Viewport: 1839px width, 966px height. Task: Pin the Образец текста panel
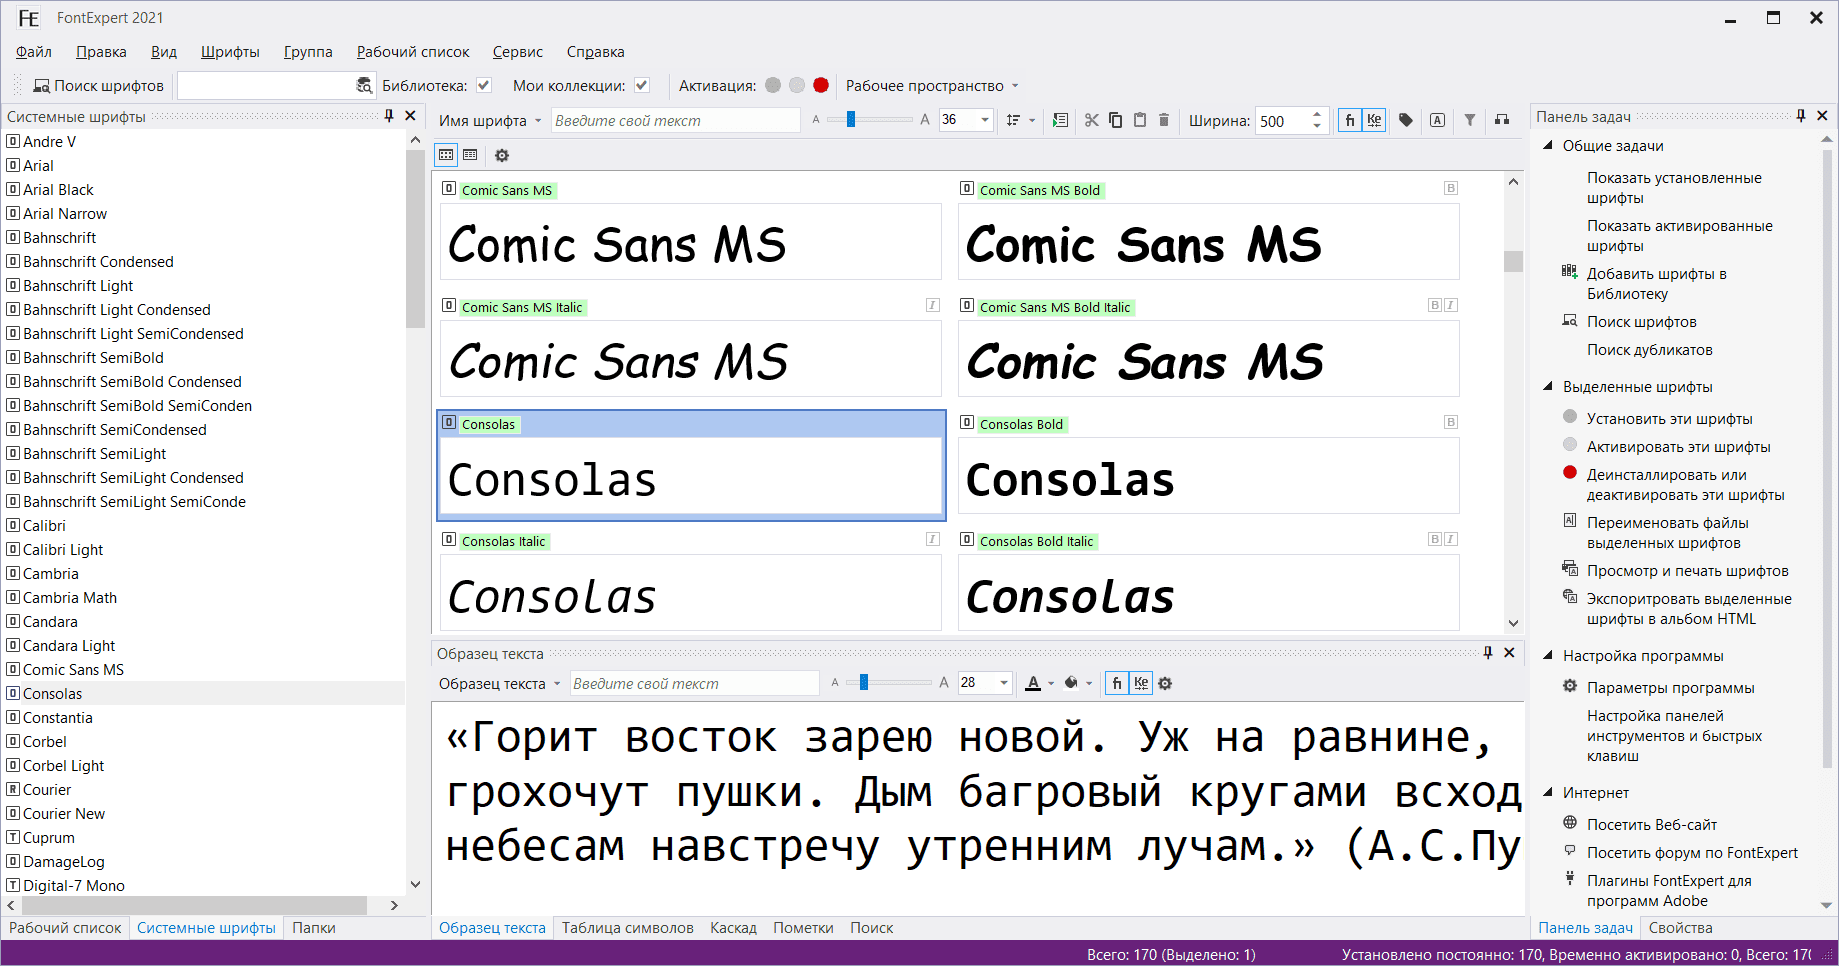tap(1488, 653)
